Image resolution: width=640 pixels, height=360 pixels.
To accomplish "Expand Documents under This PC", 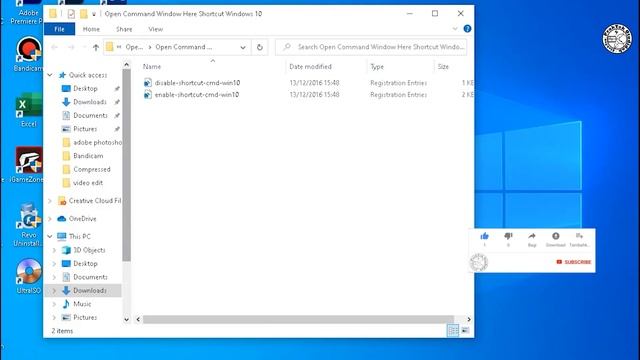I will coord(54,277).
